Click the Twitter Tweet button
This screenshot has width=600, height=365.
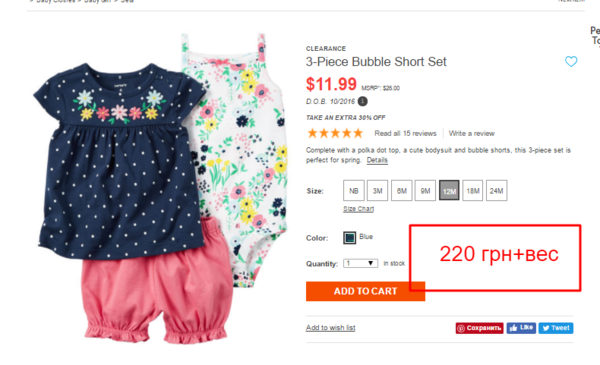[556, 328]
